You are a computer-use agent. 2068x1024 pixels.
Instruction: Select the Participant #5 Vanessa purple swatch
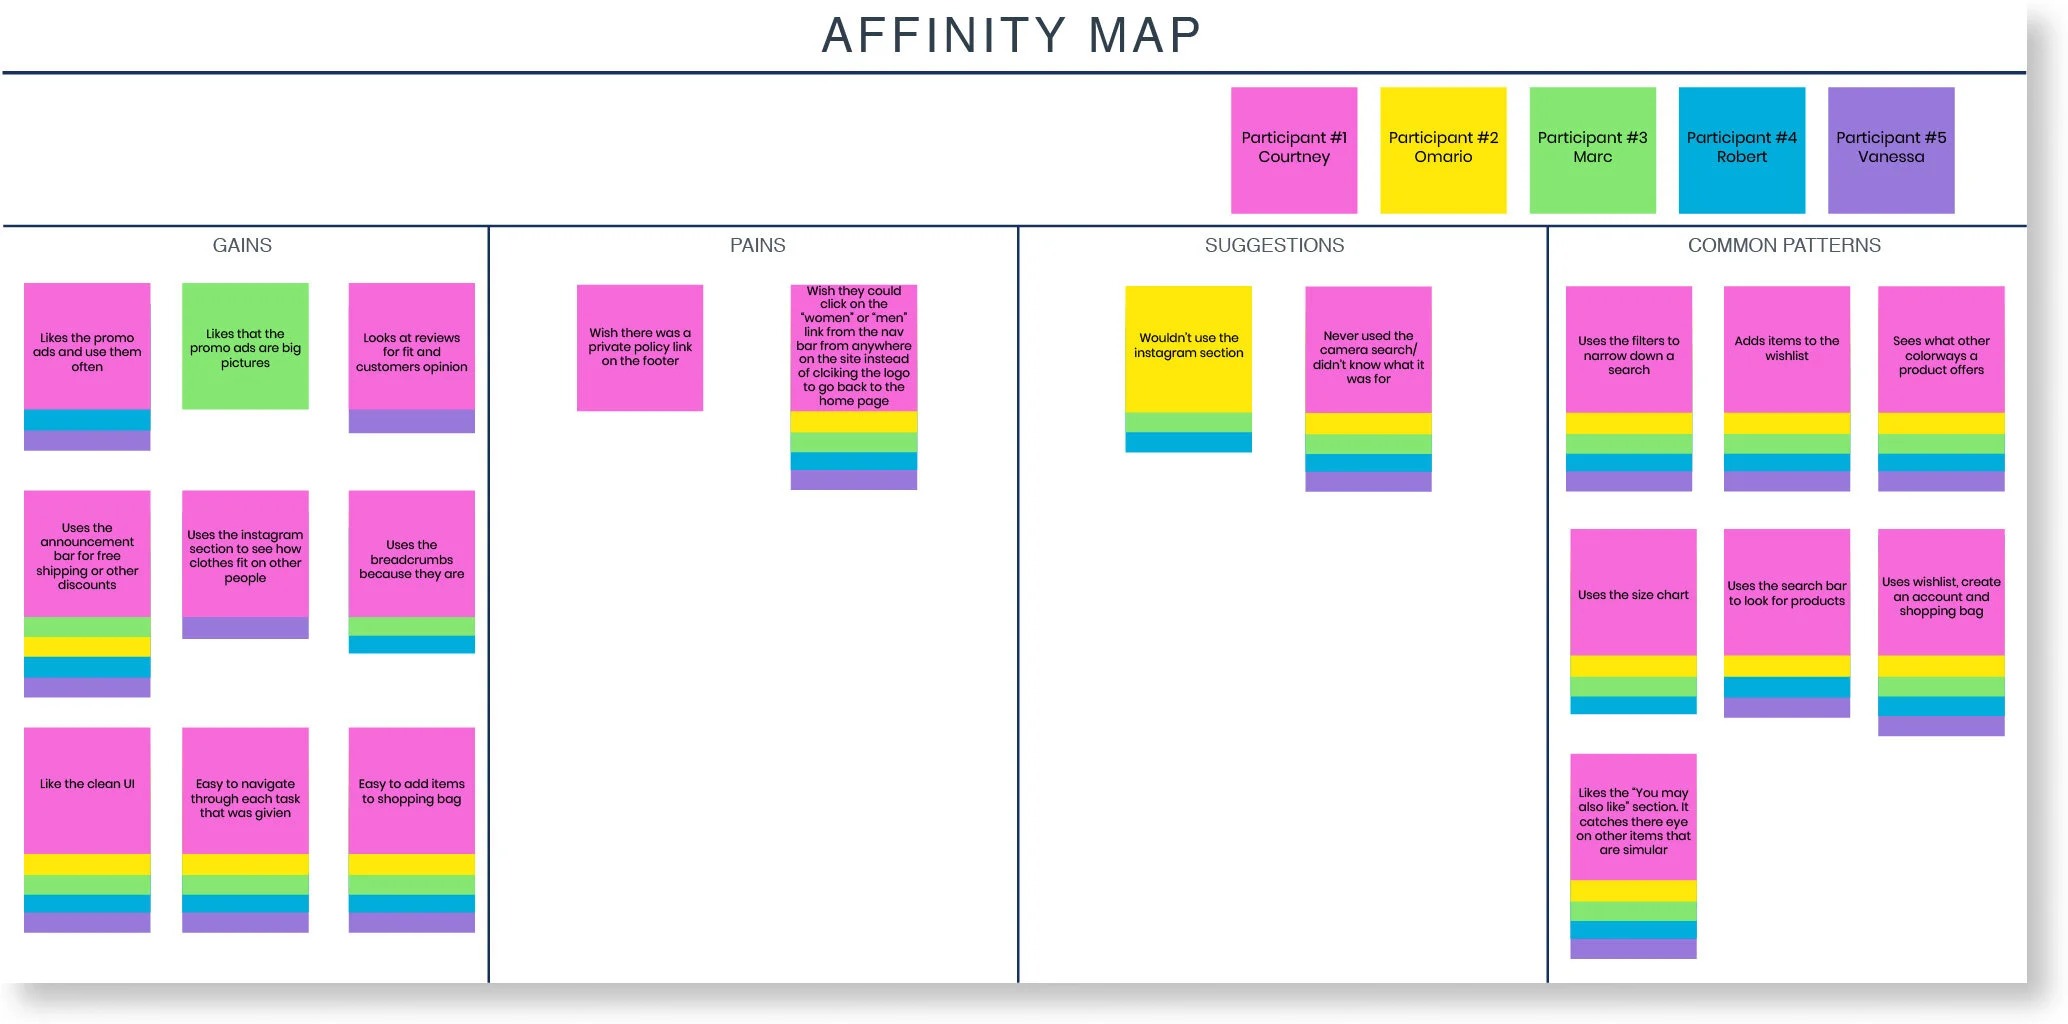1890,149
